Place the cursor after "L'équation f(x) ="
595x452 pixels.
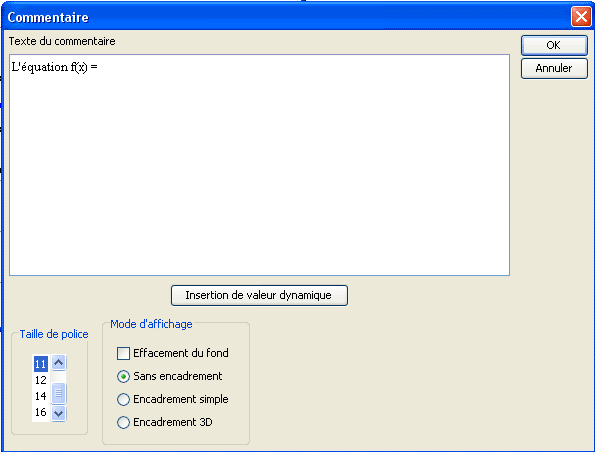click(x=99, y=67)
